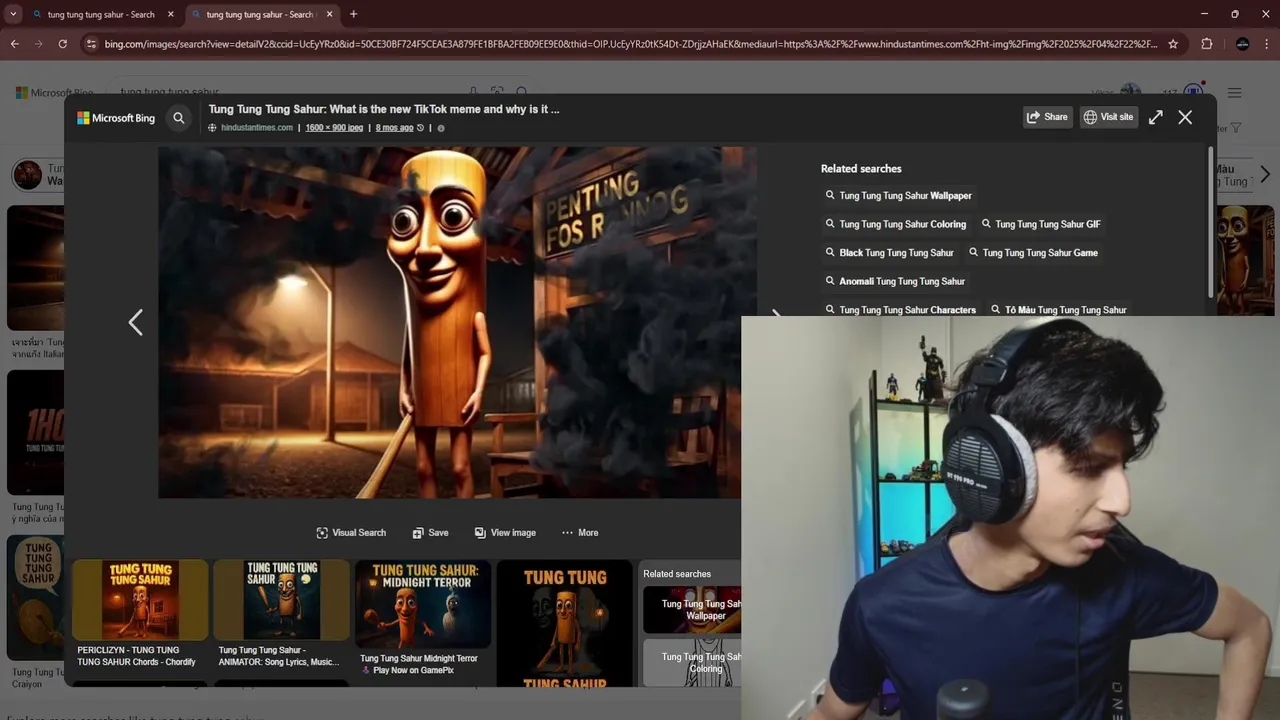This screenshot has width=1280, height=720.
Task: Close the Bing image detail viewer
Action: (1185, 117)
